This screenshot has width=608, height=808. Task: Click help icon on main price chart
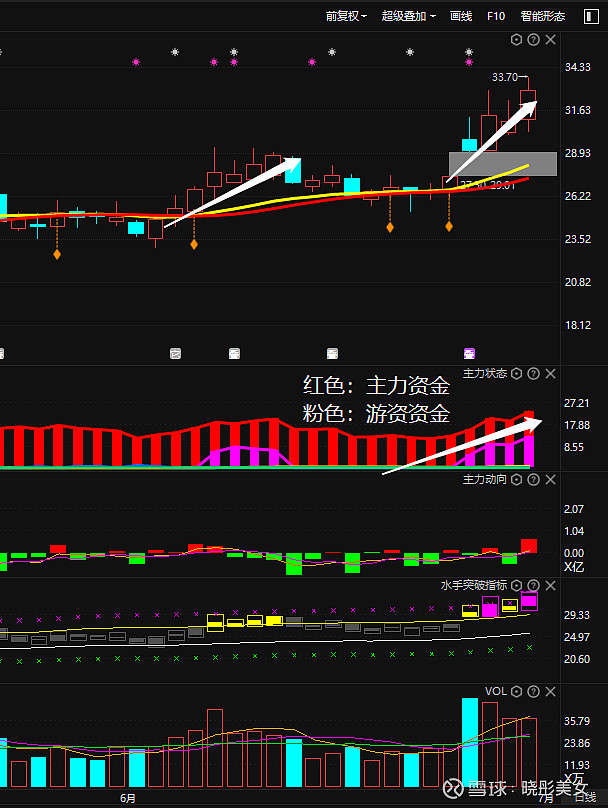[533, 40]
